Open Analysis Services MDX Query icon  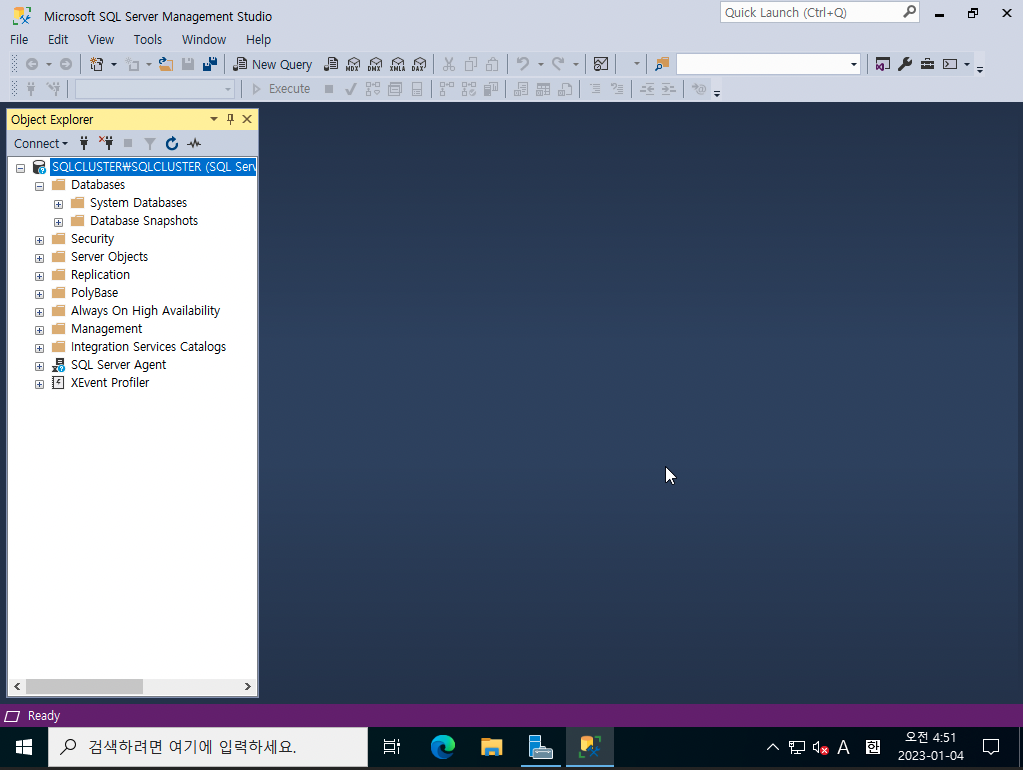[353, 64]
